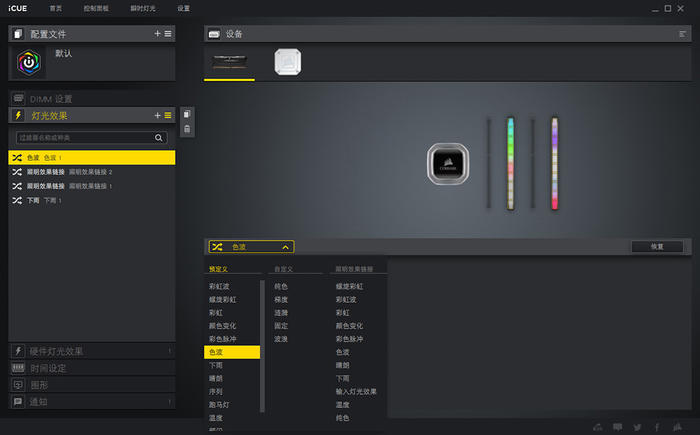This screenshot has height=435, width=700.
Task: Expand the 时间设定 section
Action: click(92, 368)
